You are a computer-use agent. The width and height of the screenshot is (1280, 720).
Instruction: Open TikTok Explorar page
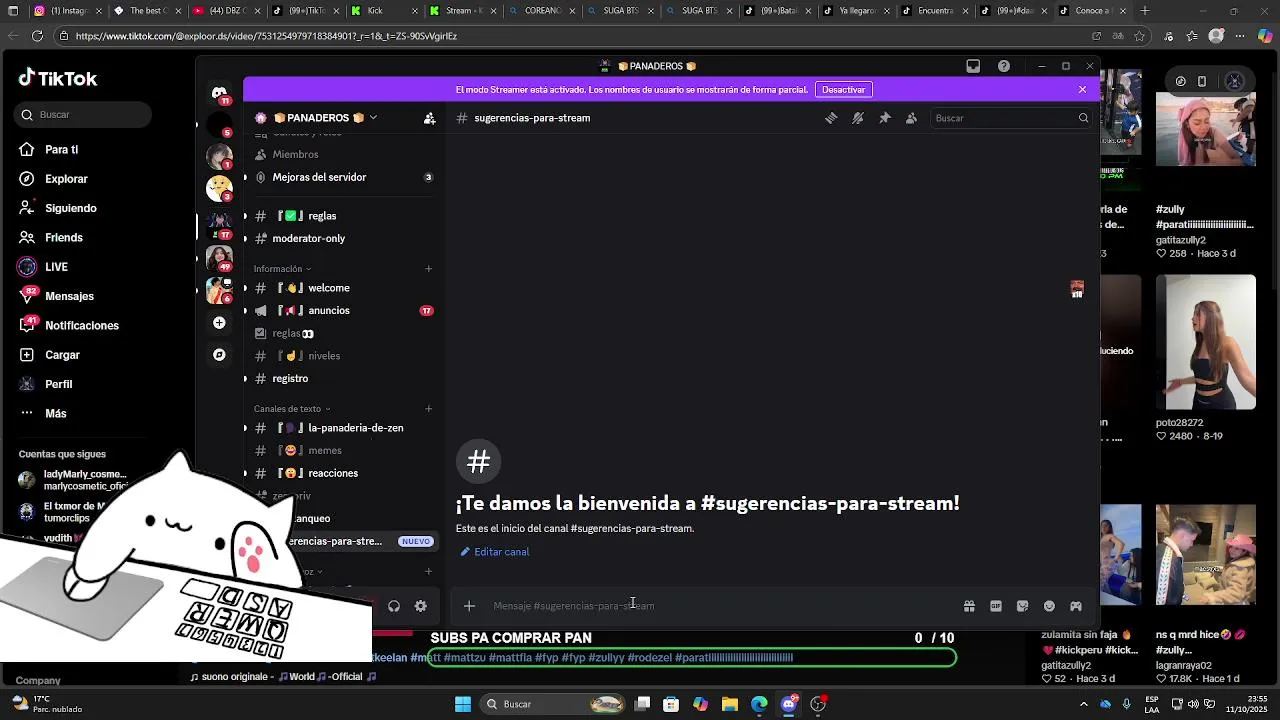53,179
